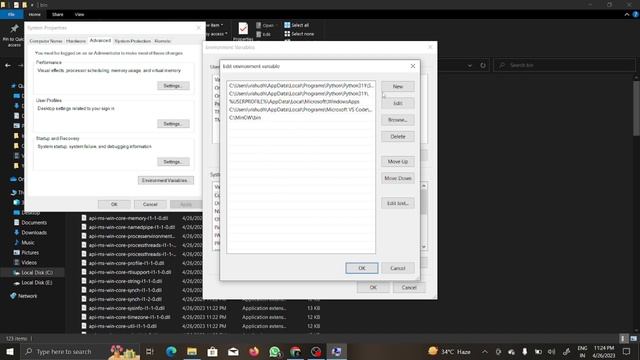
Task: Switch to File Explorer taskbar icon
Action: tap(192, 351)
